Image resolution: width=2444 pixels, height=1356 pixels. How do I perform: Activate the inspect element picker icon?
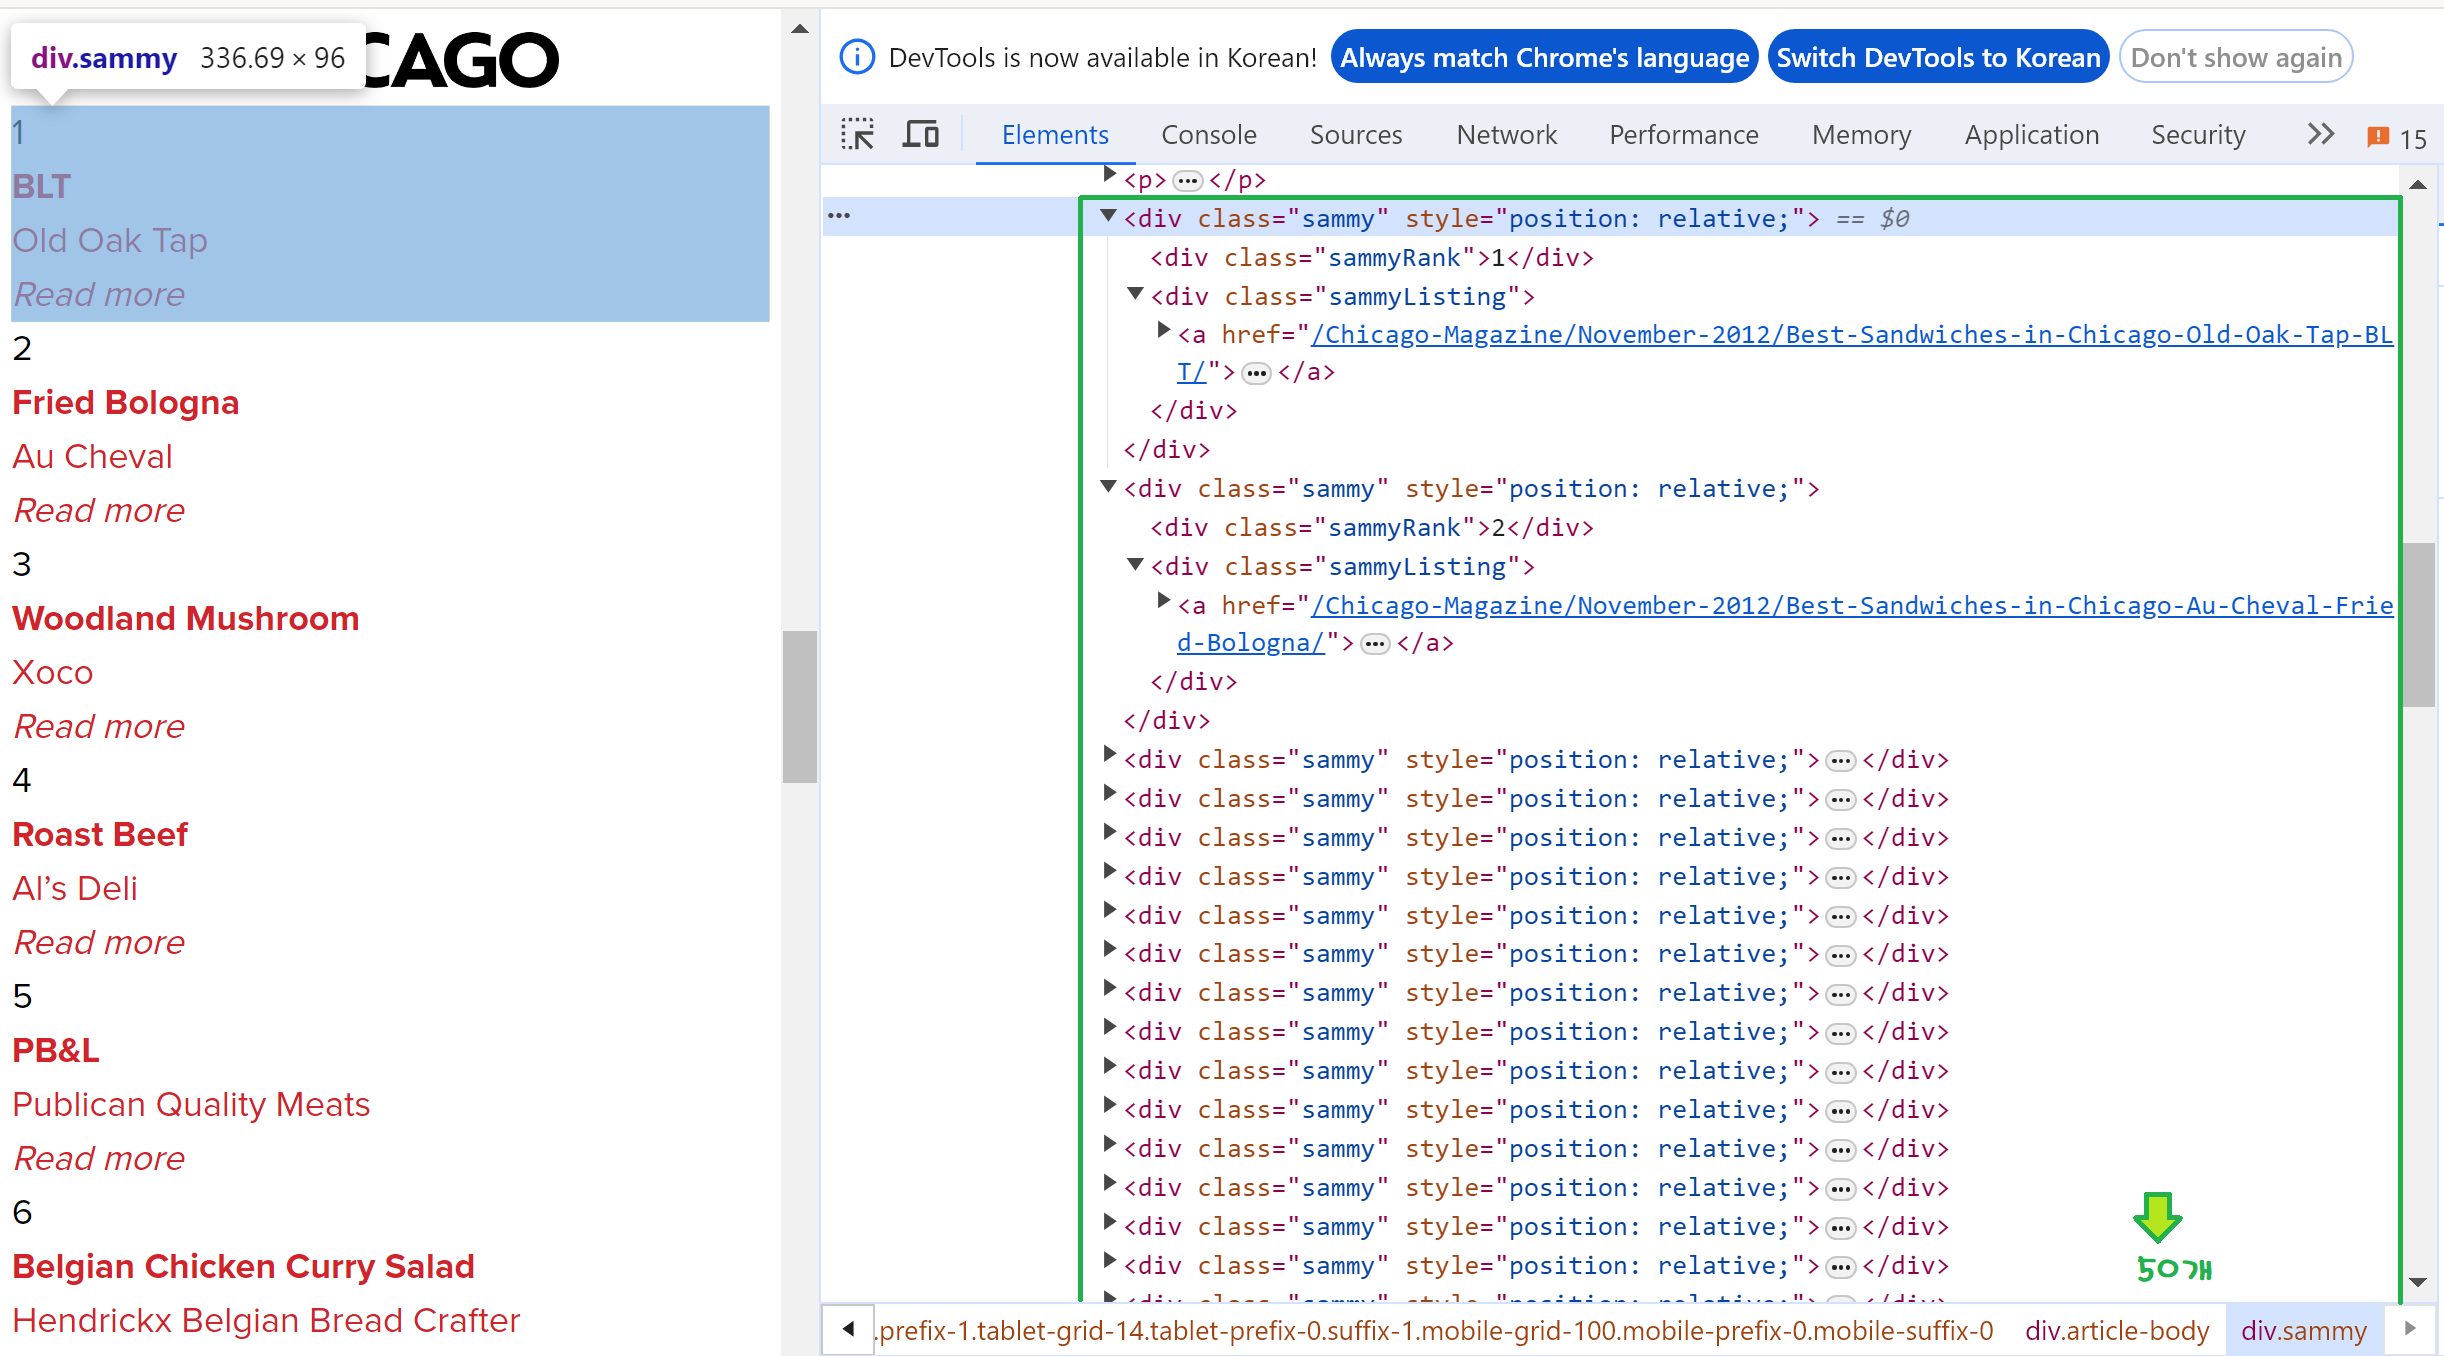(857, 134)
